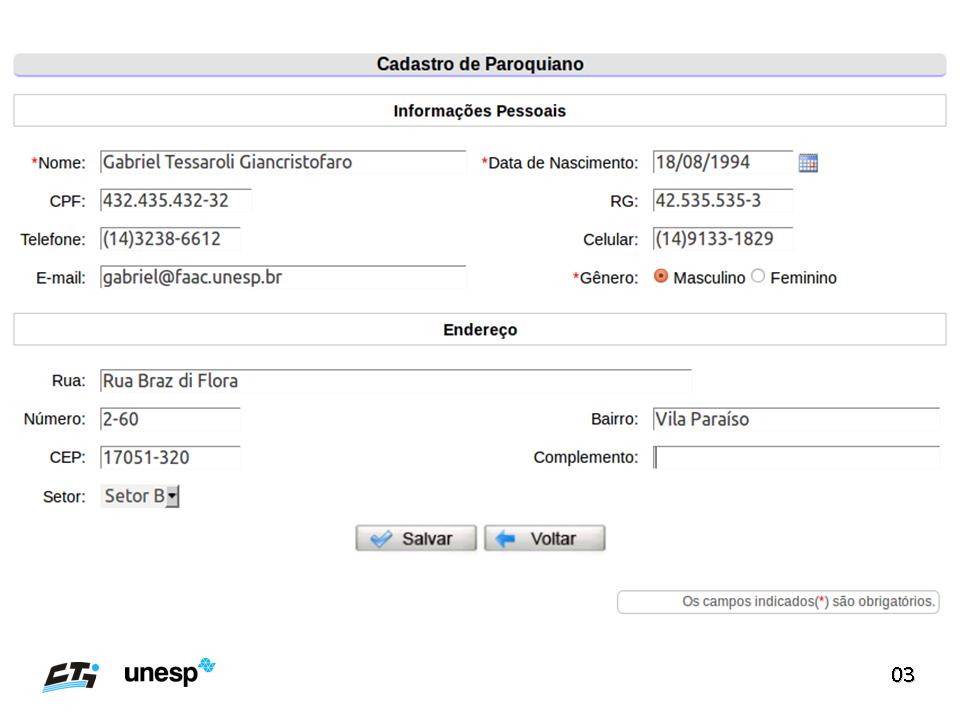Click the Data de Nascimento field
960x720 pixels.
pyautogui.click(x=723, y=162)
